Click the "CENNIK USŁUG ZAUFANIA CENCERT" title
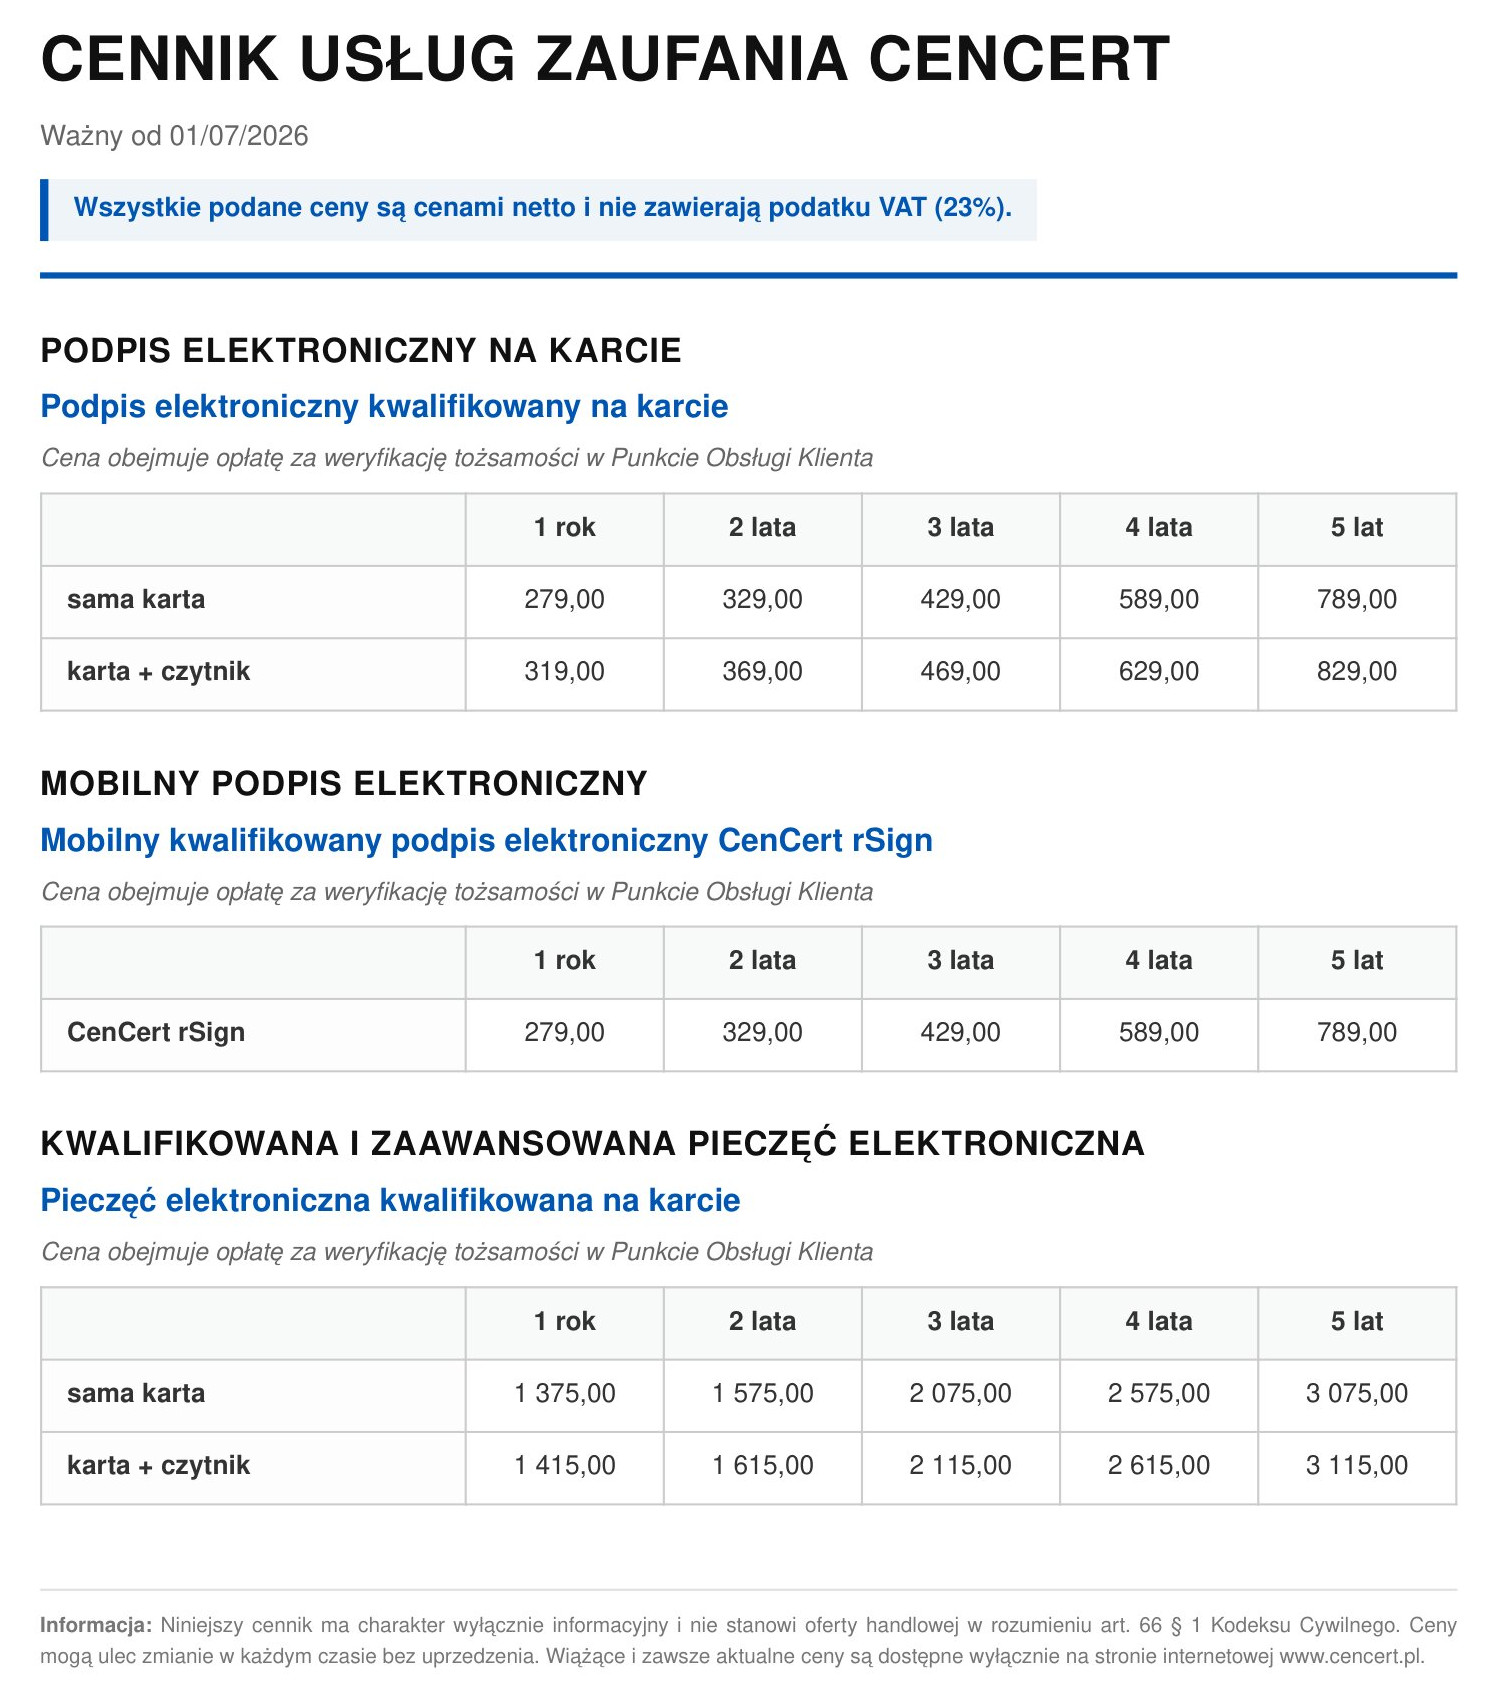This screenshot has height=1689, width=1493. 605,59
